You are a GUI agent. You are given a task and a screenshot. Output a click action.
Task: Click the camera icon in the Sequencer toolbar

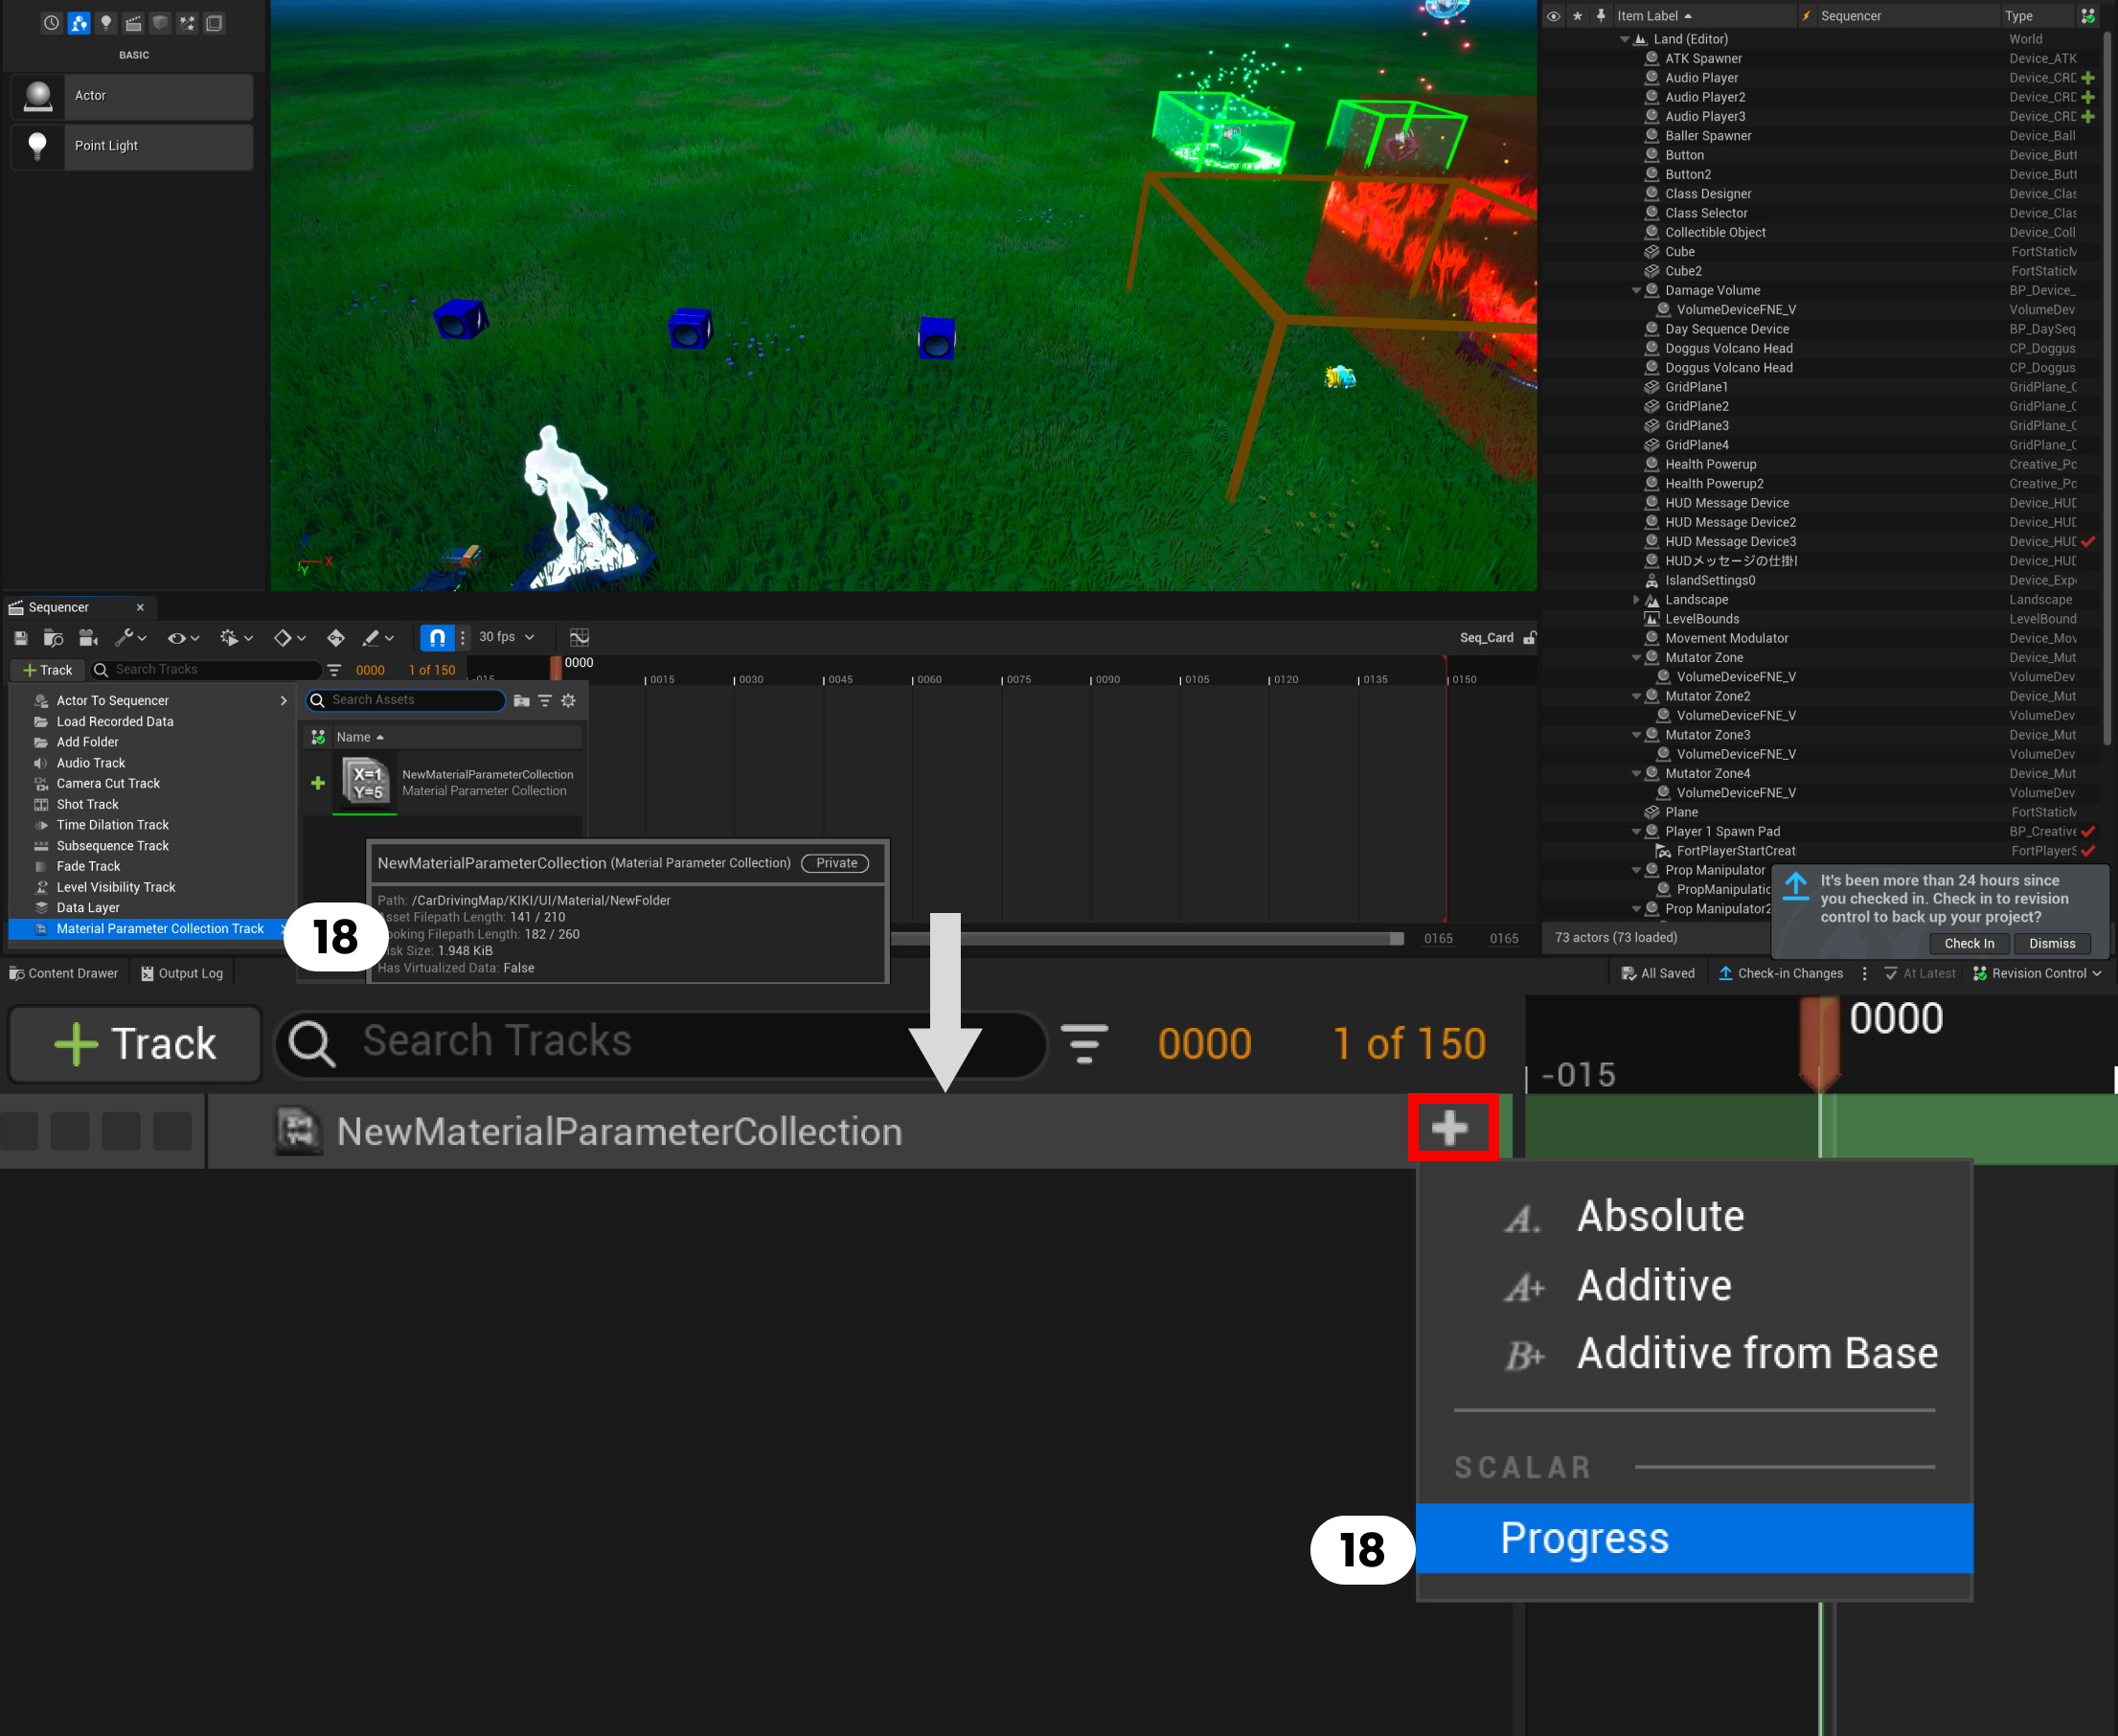click(88, 637)
